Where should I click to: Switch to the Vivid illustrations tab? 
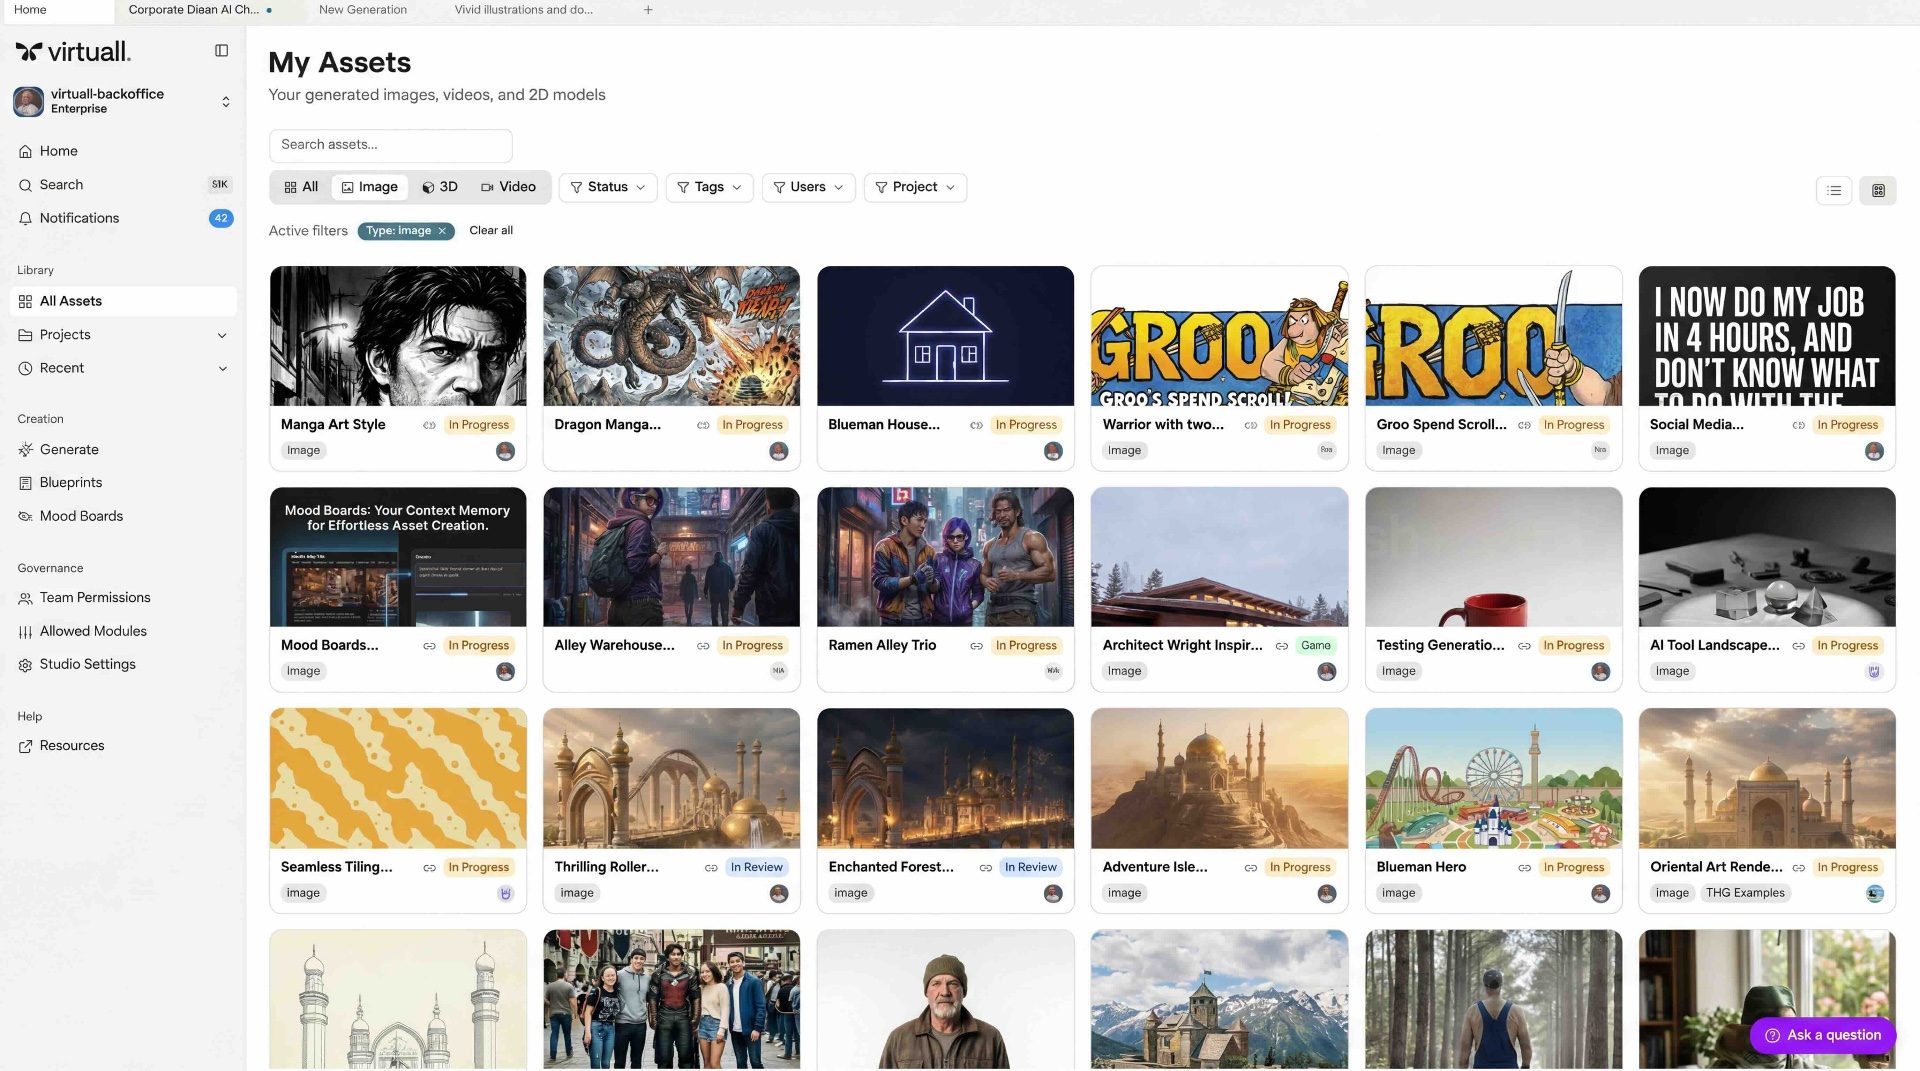[x=524, y=10]
